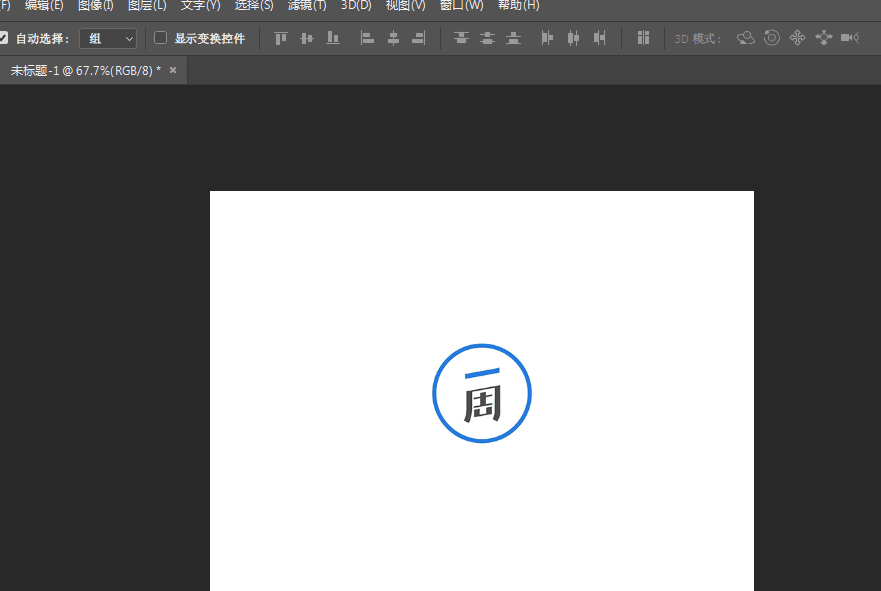
Task: Close the 未标题-1 document tab
Action: coord(173,70)
